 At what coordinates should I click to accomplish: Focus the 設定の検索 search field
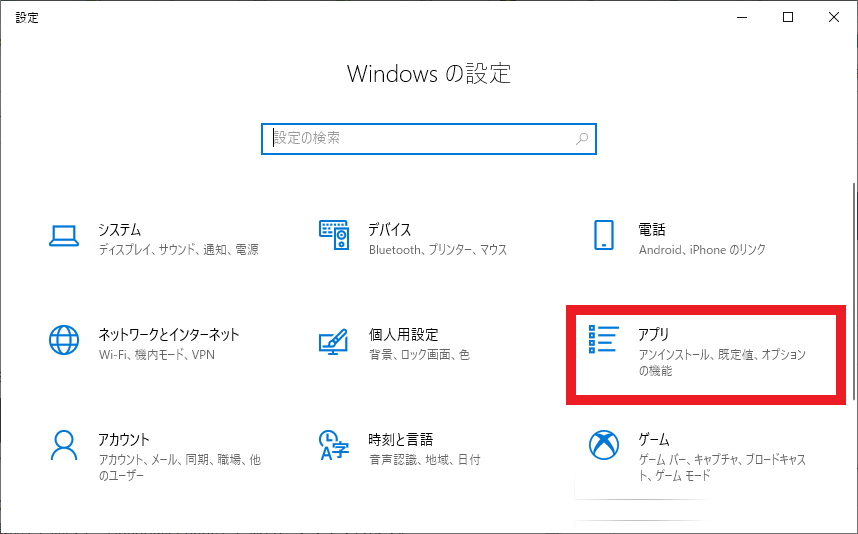[x=429, y=139]
